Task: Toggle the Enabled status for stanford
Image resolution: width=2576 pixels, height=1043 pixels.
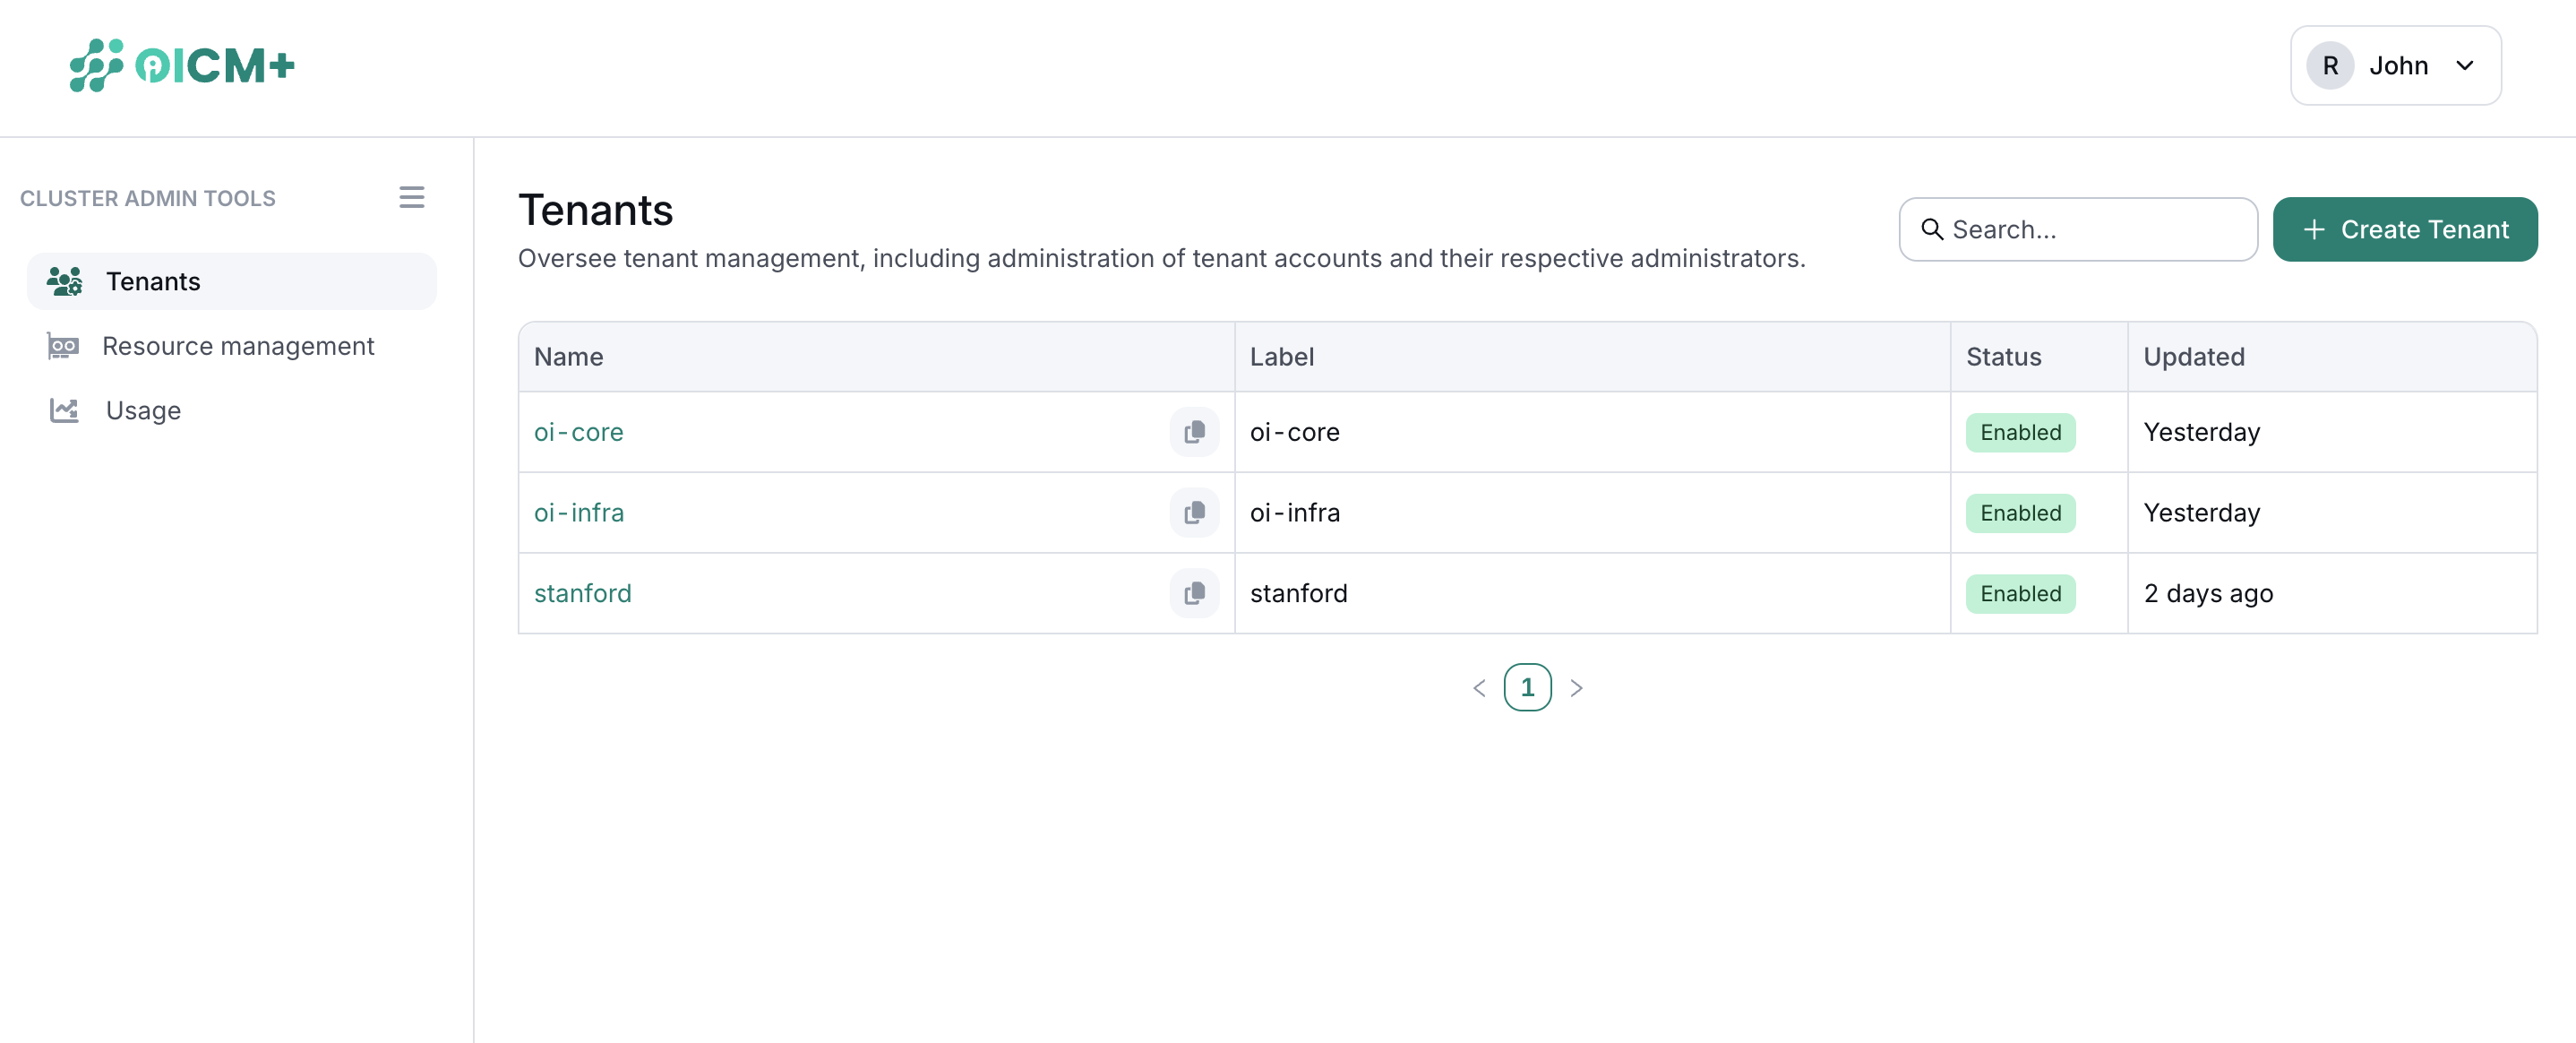Action: pos(2020,593)
